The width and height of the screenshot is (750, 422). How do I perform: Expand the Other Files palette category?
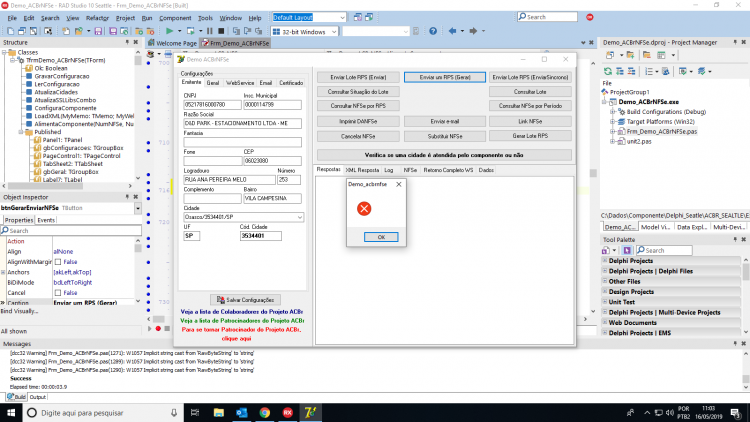tap(605, 281)
